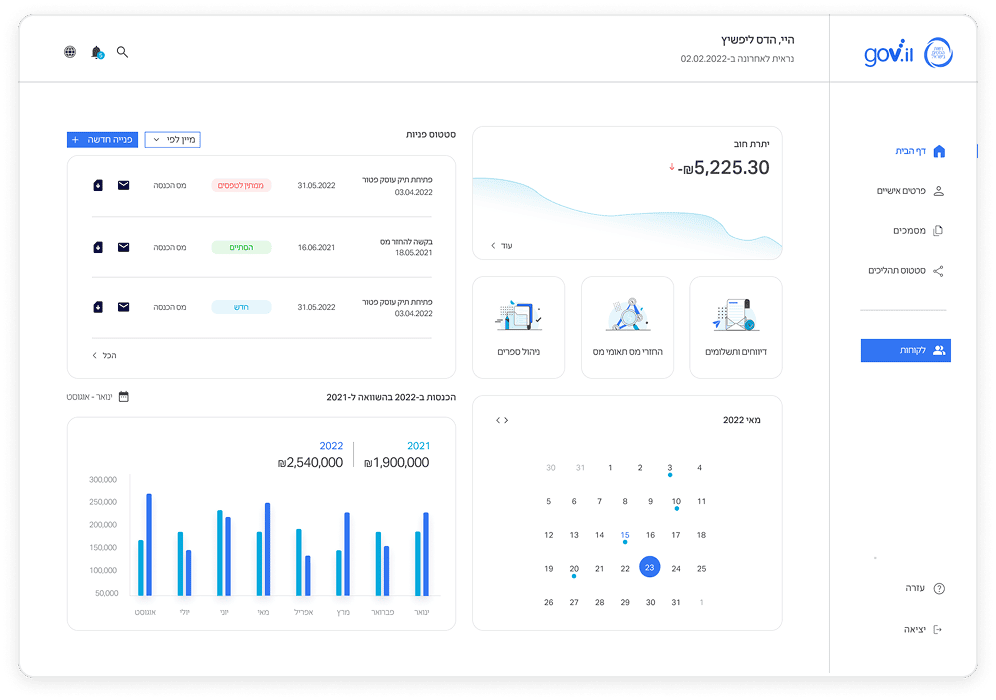The height and width of the screenshot is (700, 996).
Task: Click the documents icon in sidebar
Action: pyautogui.click(x=938, y=231)
